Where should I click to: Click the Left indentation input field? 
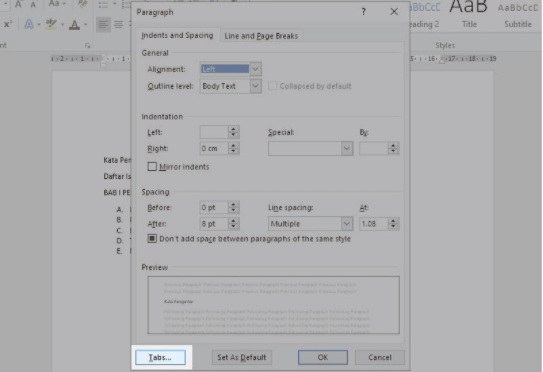[x=214, y=132]
